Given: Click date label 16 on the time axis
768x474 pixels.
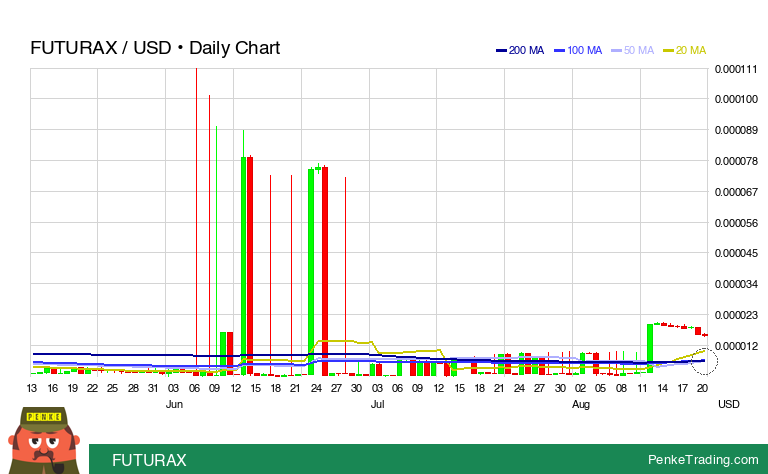Looking at the screenshot, I should (52, 388).
